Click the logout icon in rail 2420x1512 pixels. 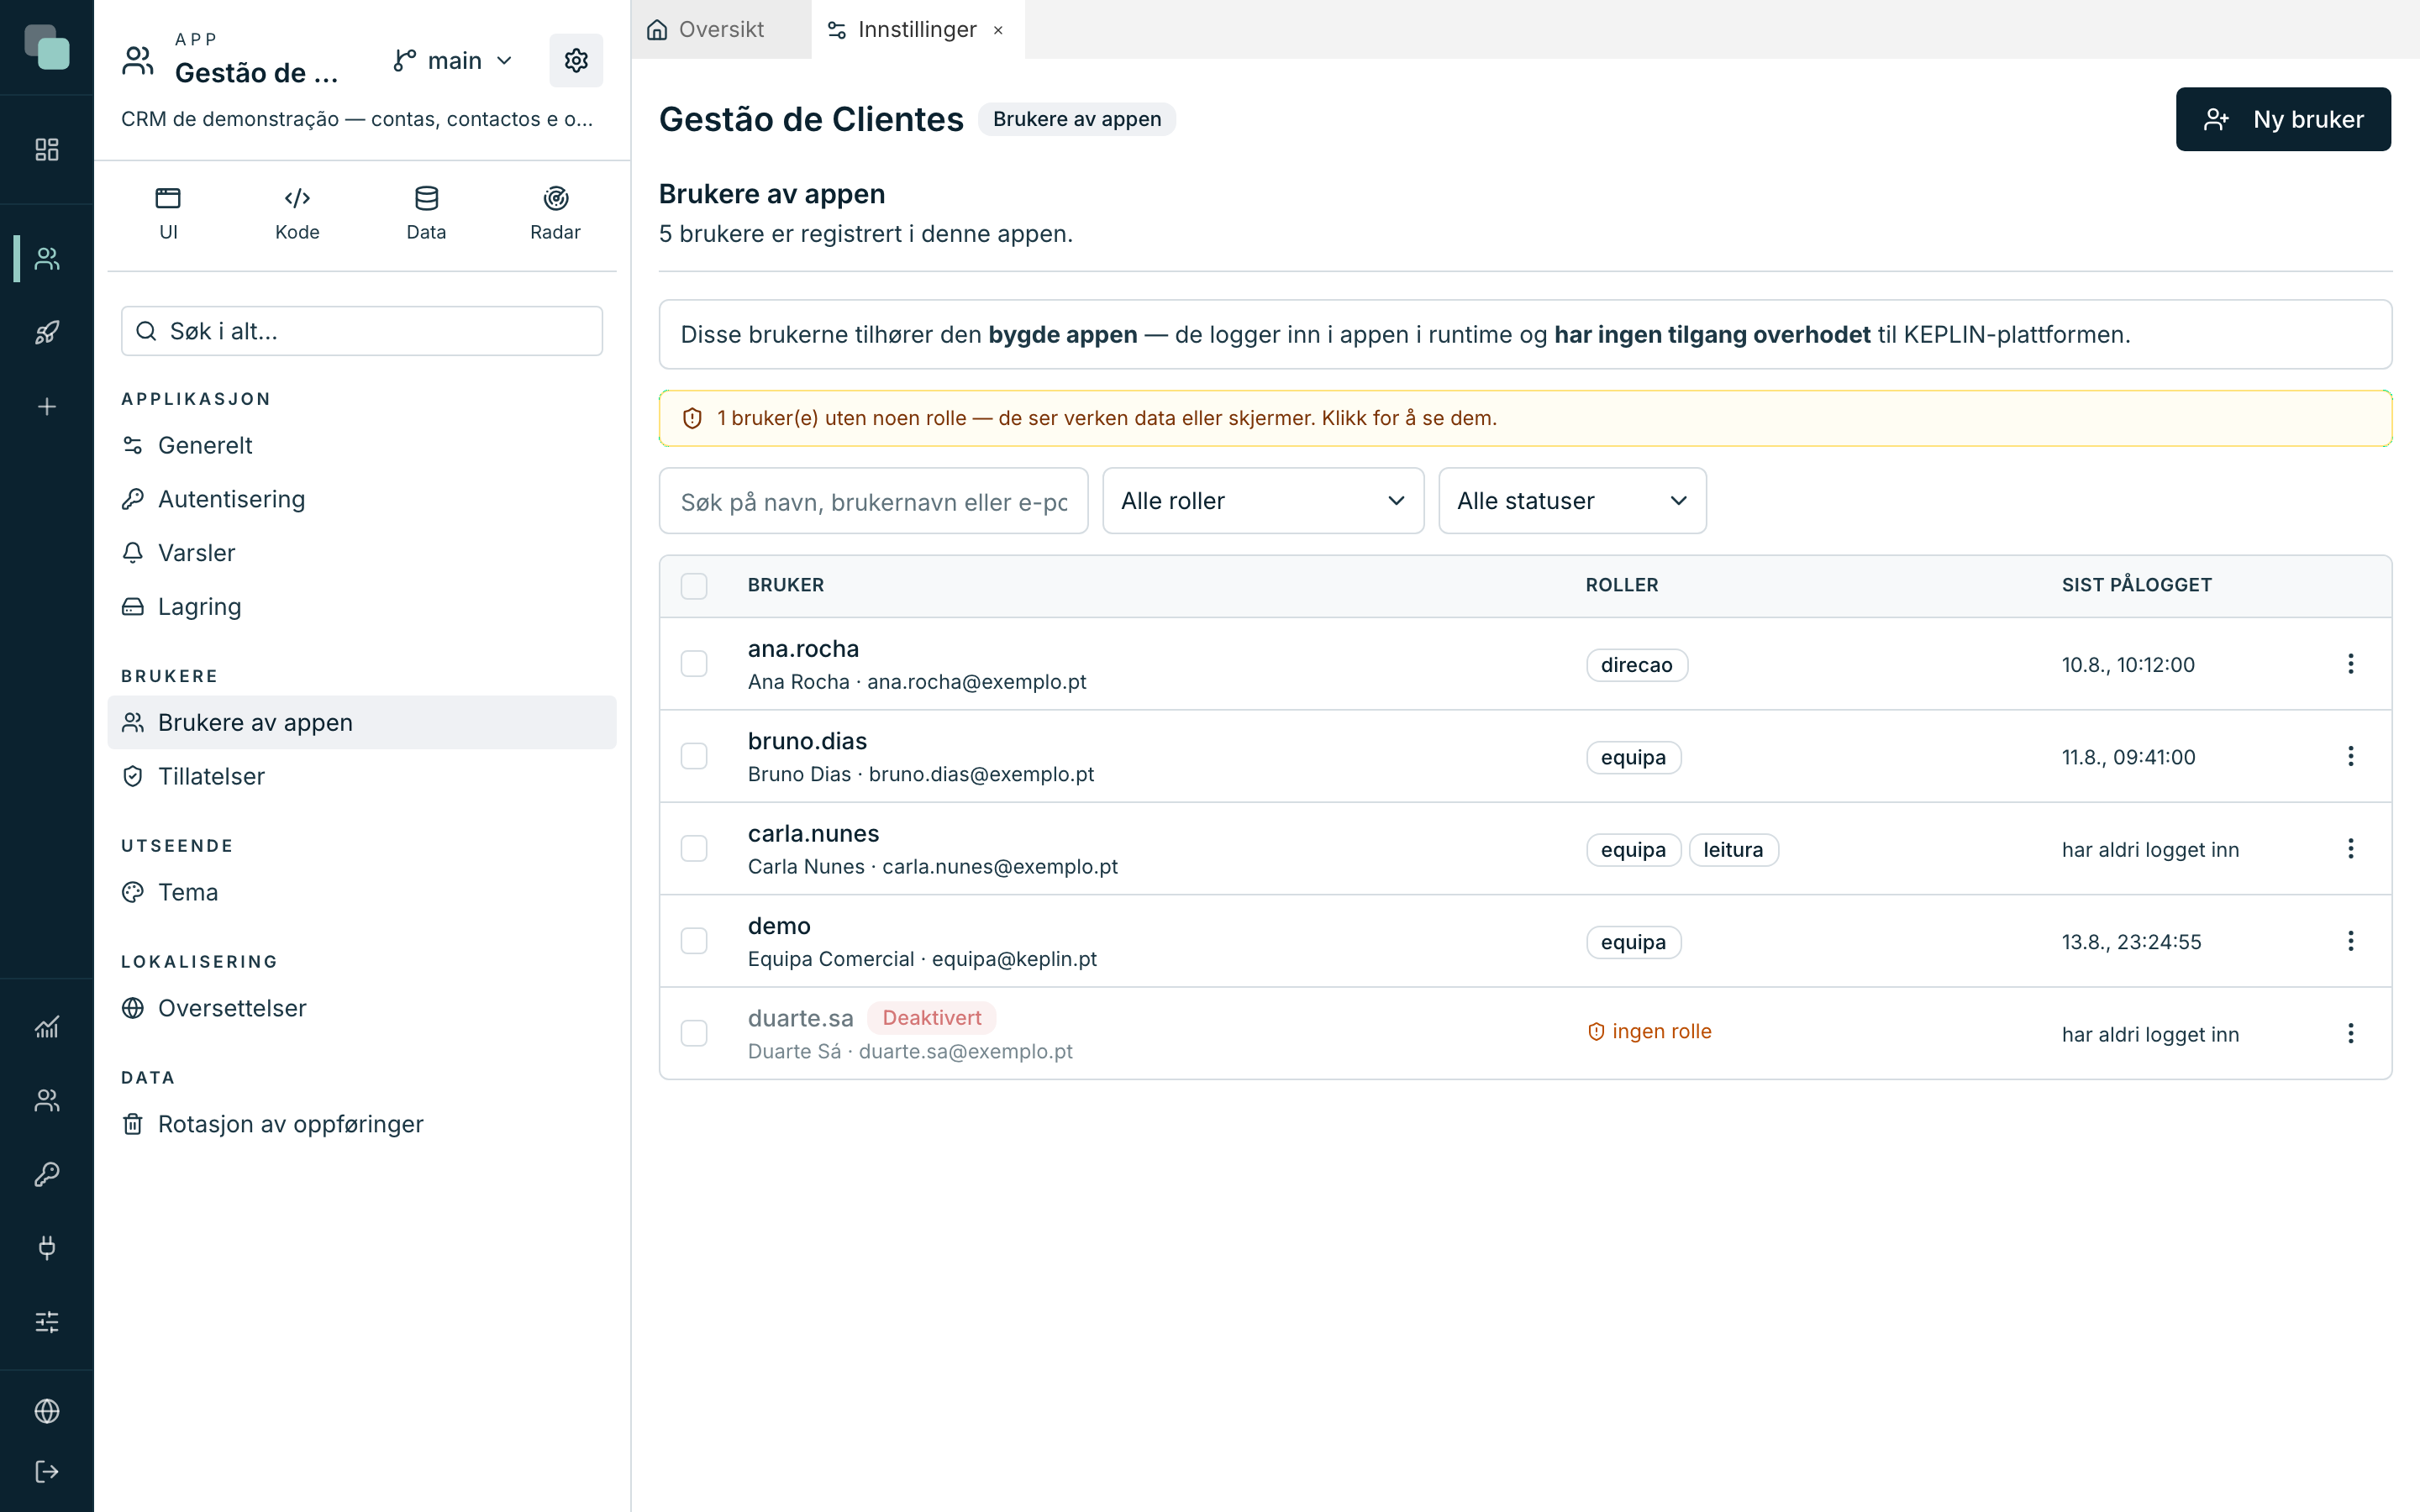point(47,1472)
